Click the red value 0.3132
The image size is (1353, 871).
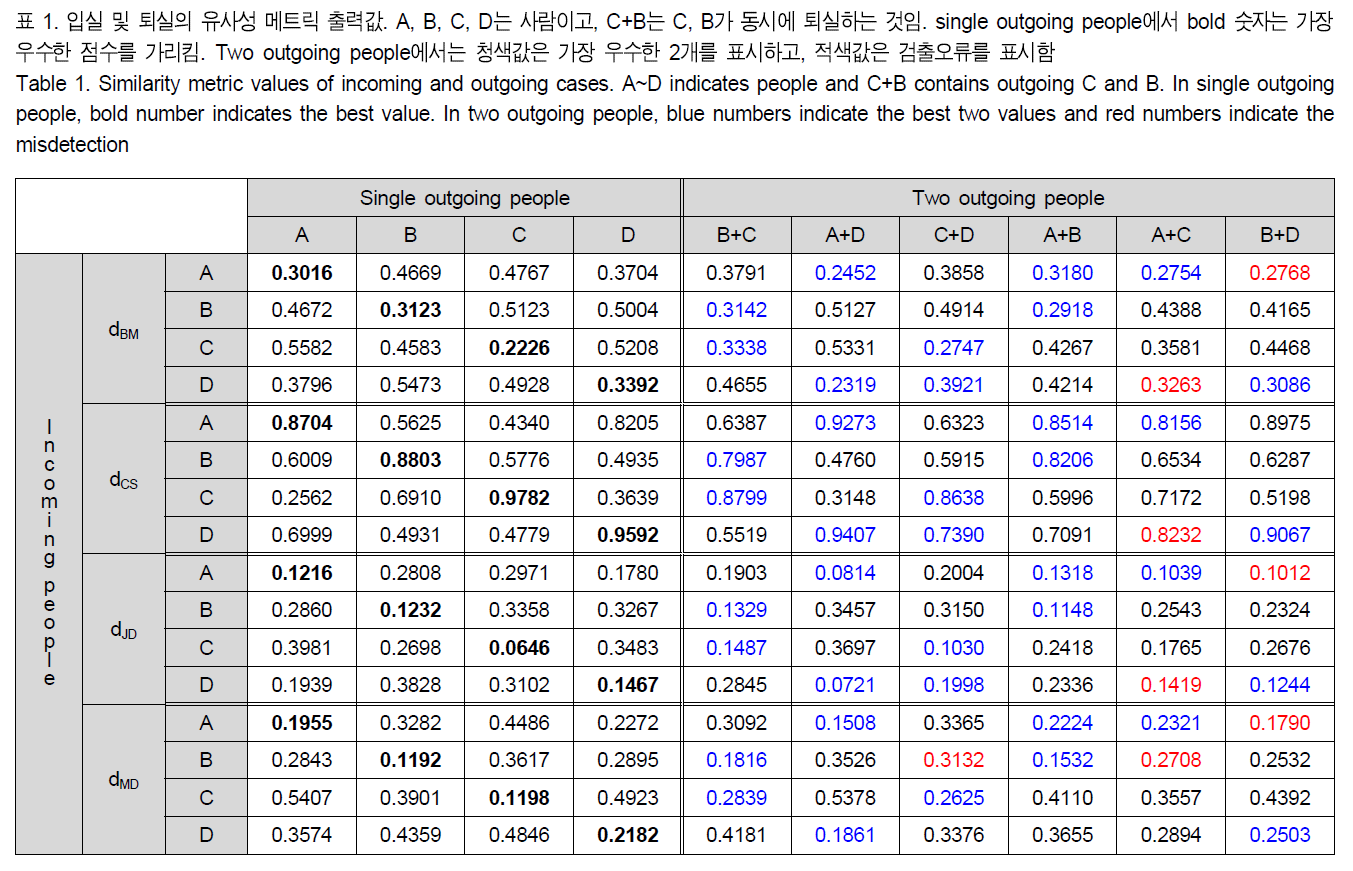[954, 760]
